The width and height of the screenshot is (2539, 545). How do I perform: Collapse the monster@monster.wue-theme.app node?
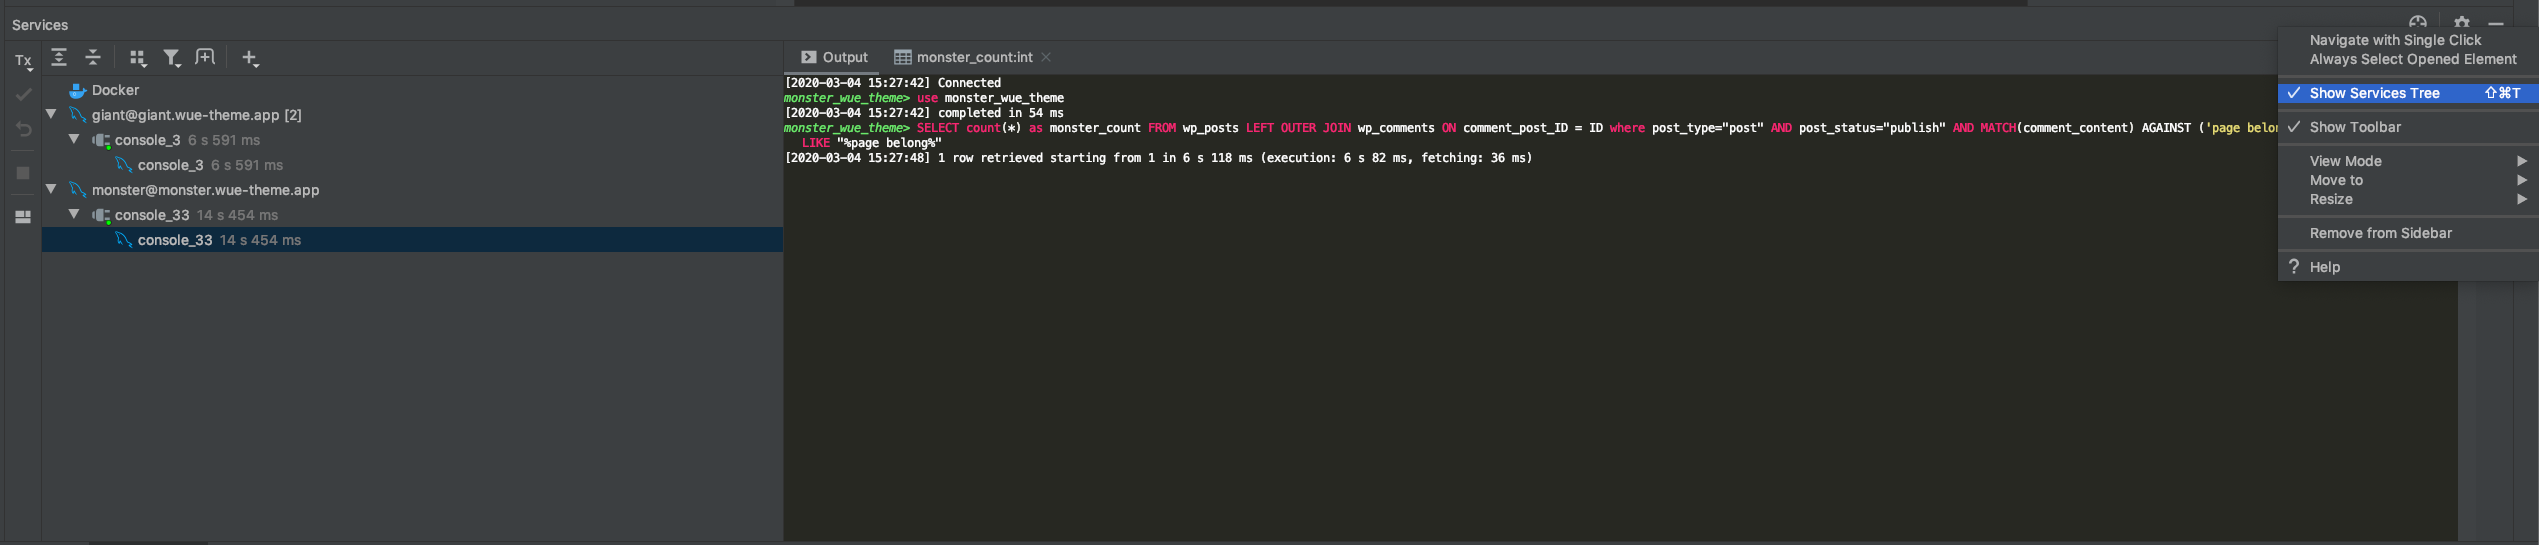51,188
